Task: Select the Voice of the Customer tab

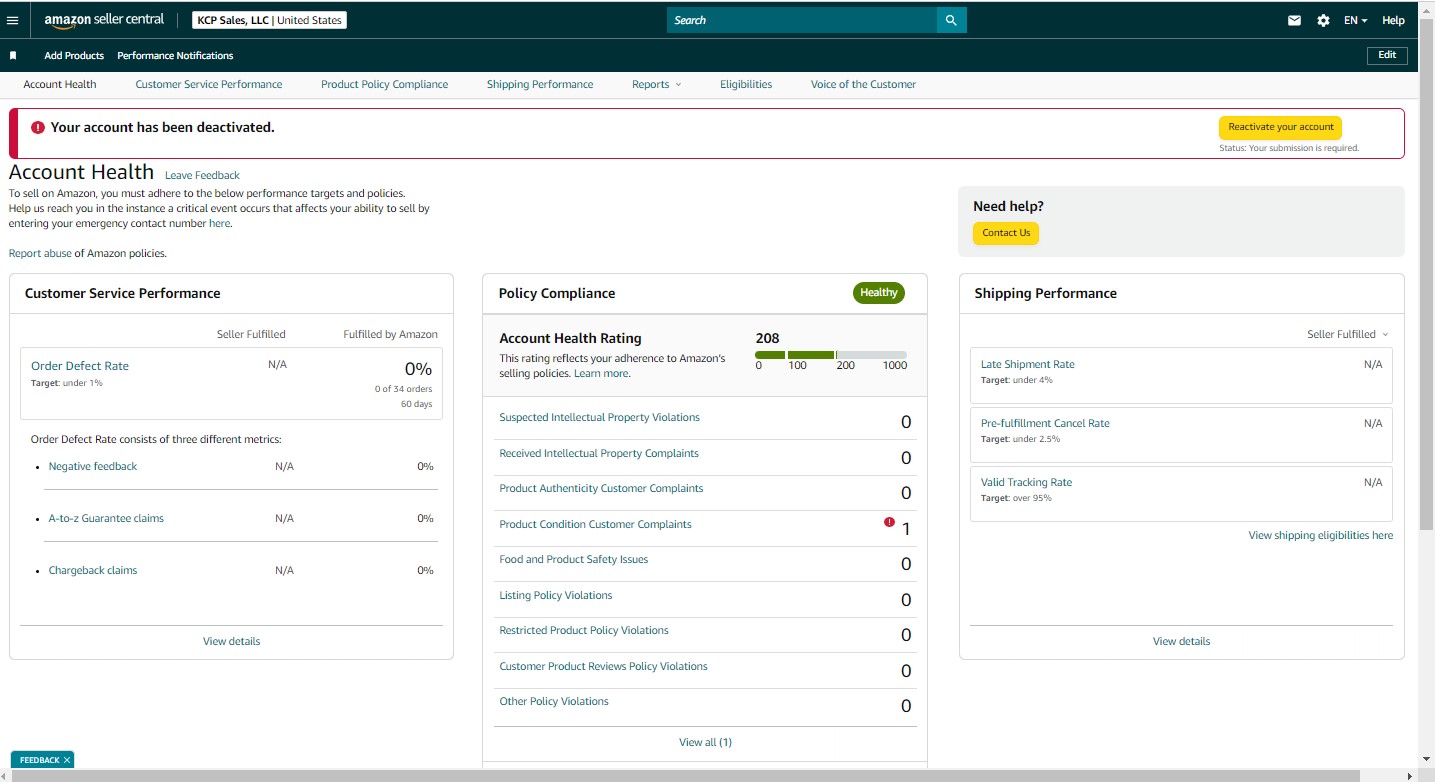Action: 863,84
